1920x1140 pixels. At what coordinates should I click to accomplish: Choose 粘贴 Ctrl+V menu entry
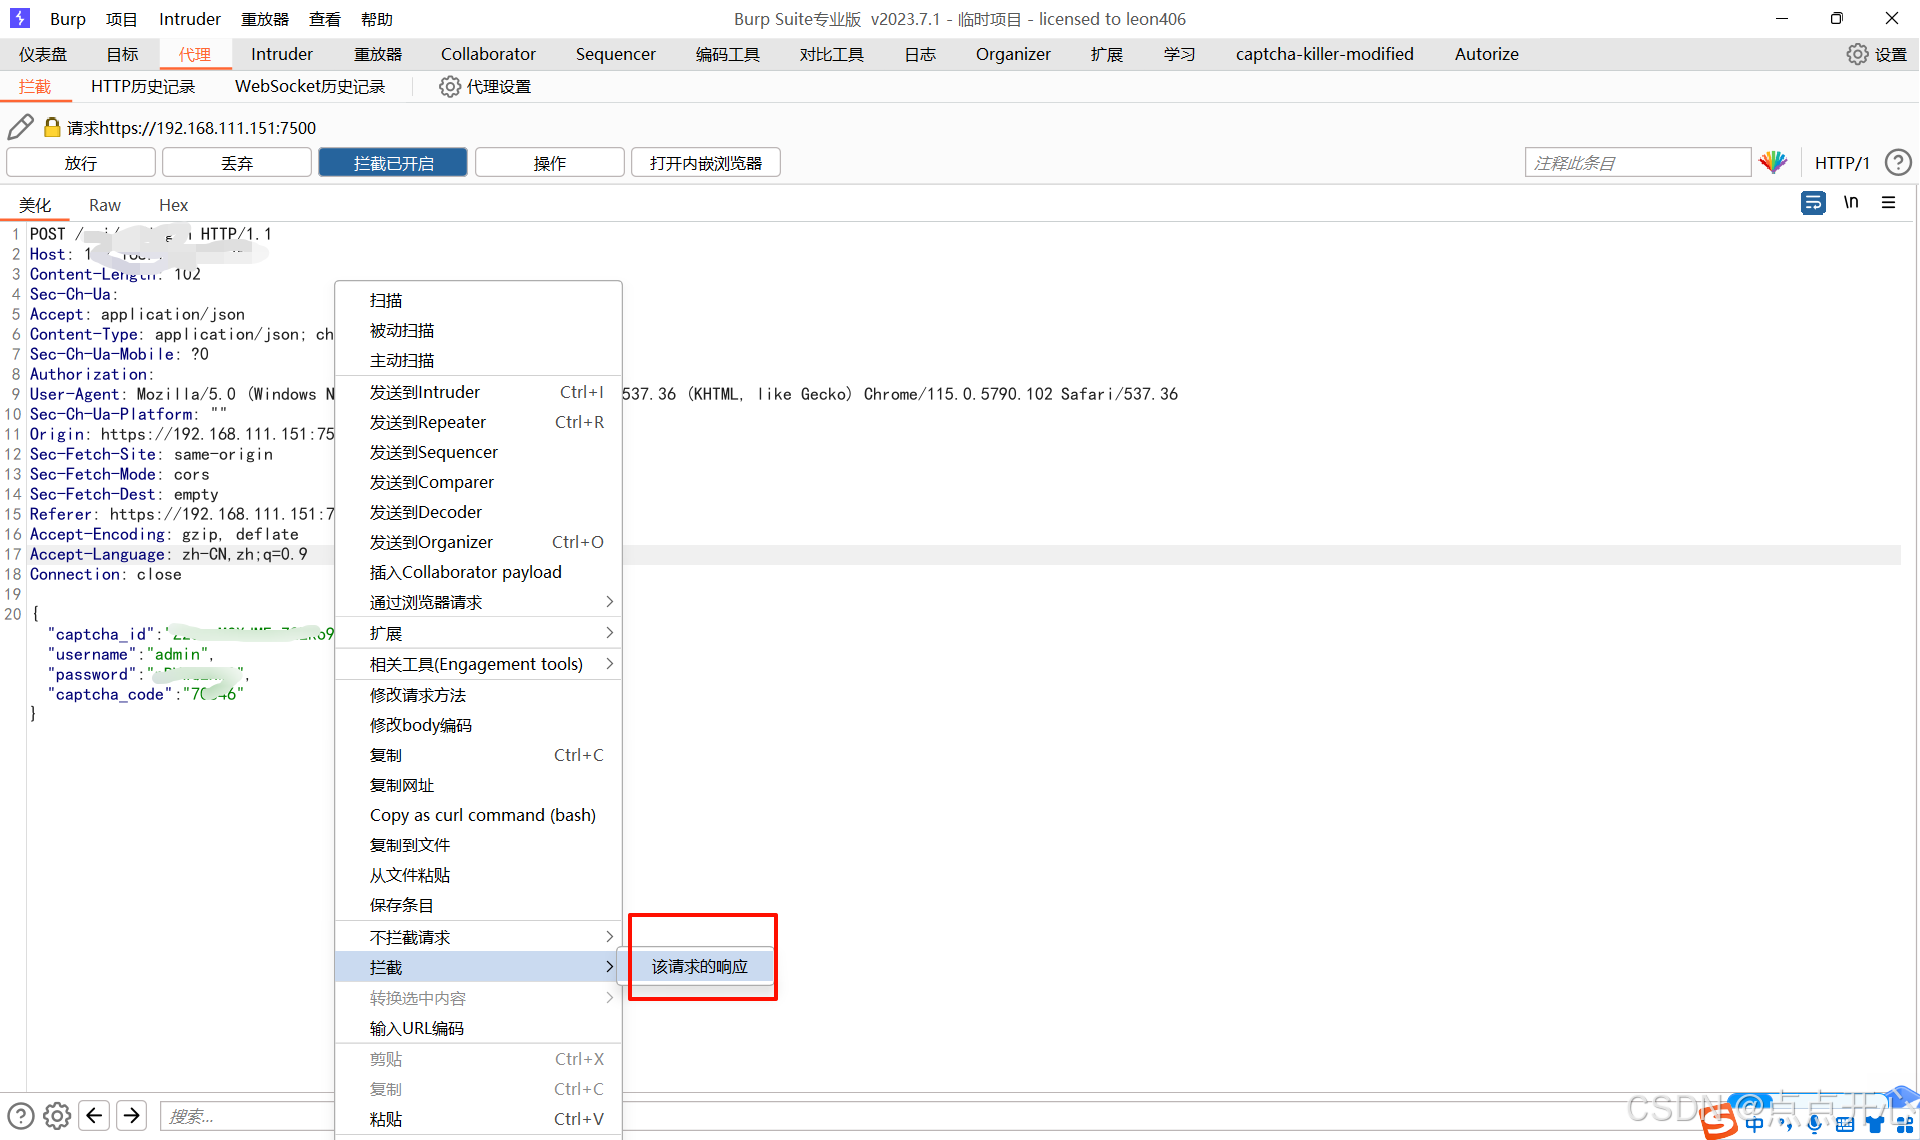[478, 1119]
